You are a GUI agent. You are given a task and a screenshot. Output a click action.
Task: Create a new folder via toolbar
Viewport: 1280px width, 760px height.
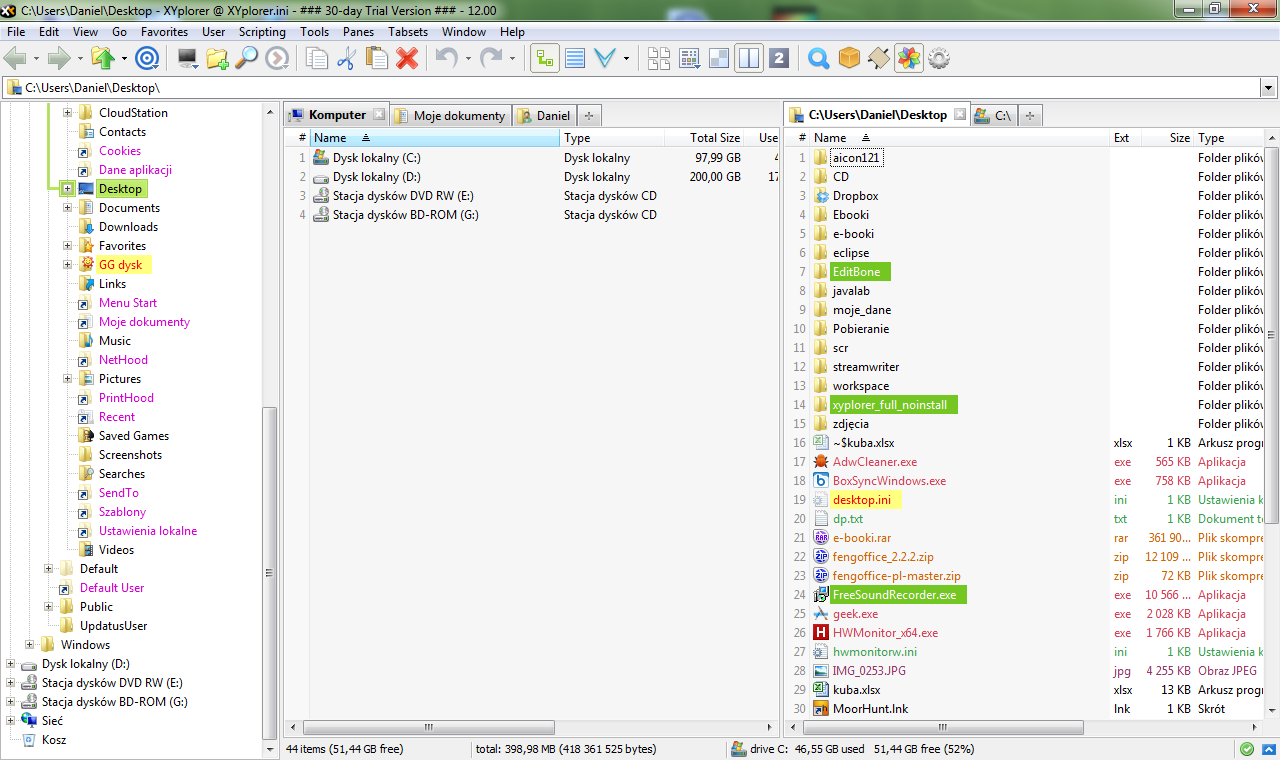coord(217,59)
